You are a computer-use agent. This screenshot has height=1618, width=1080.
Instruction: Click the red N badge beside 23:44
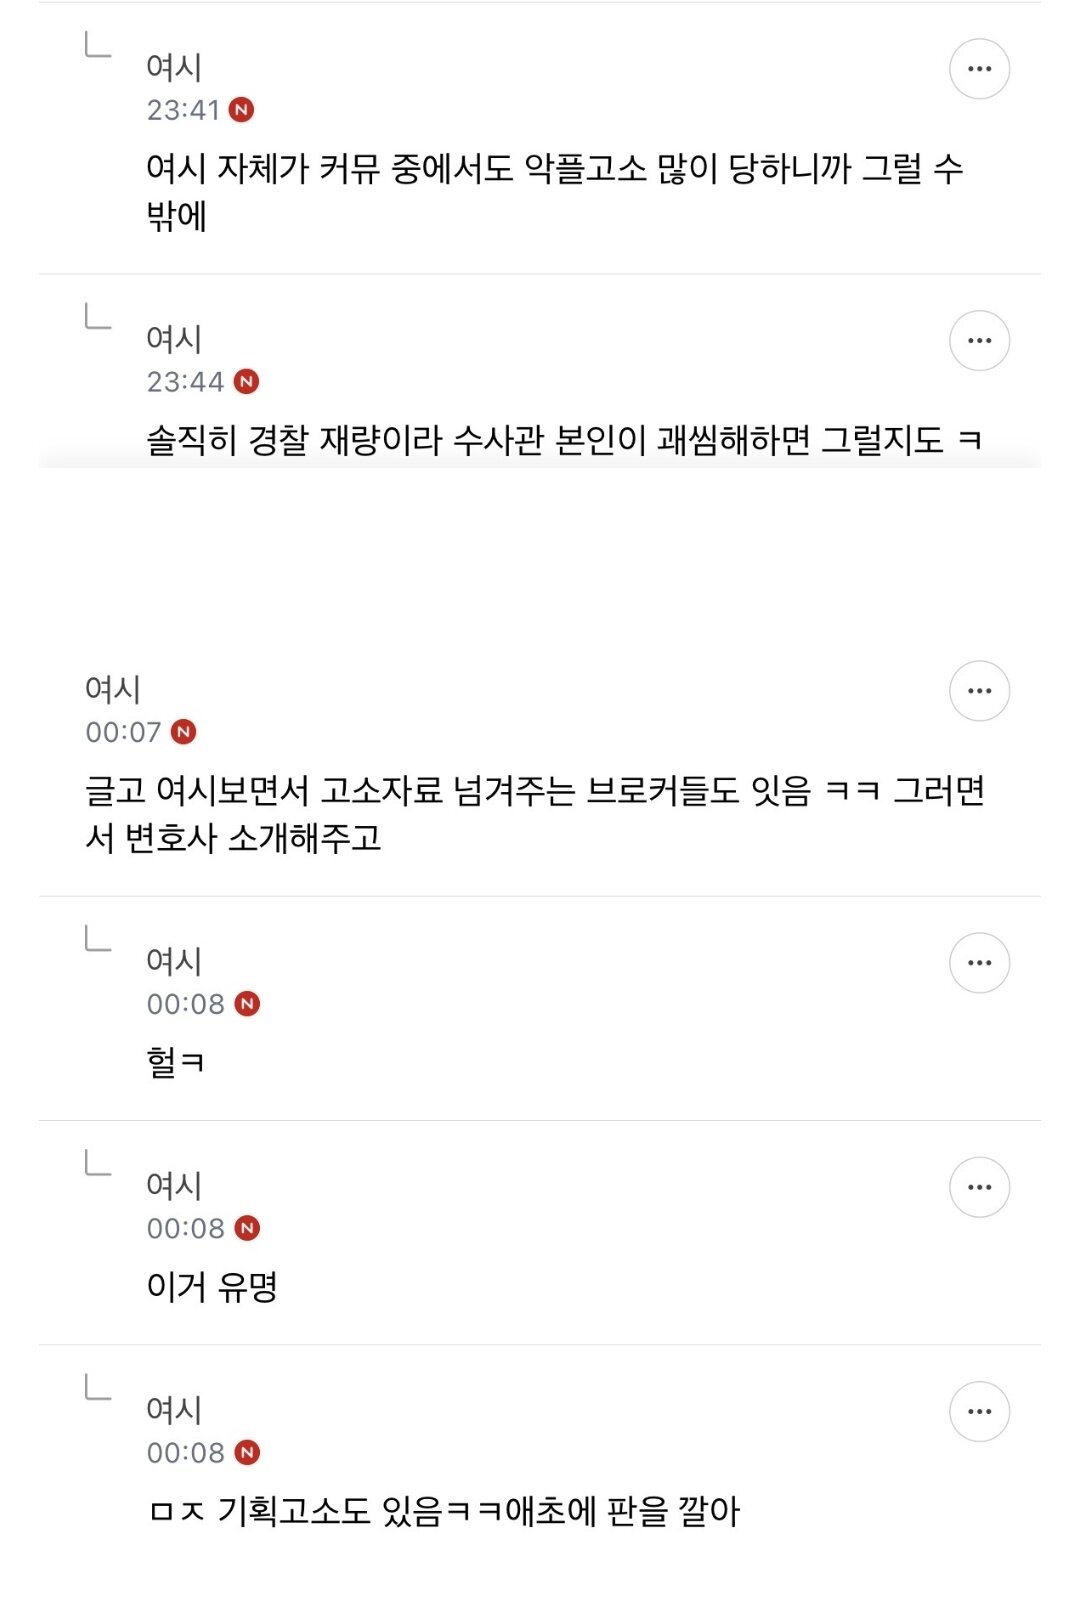pos(246,382)
